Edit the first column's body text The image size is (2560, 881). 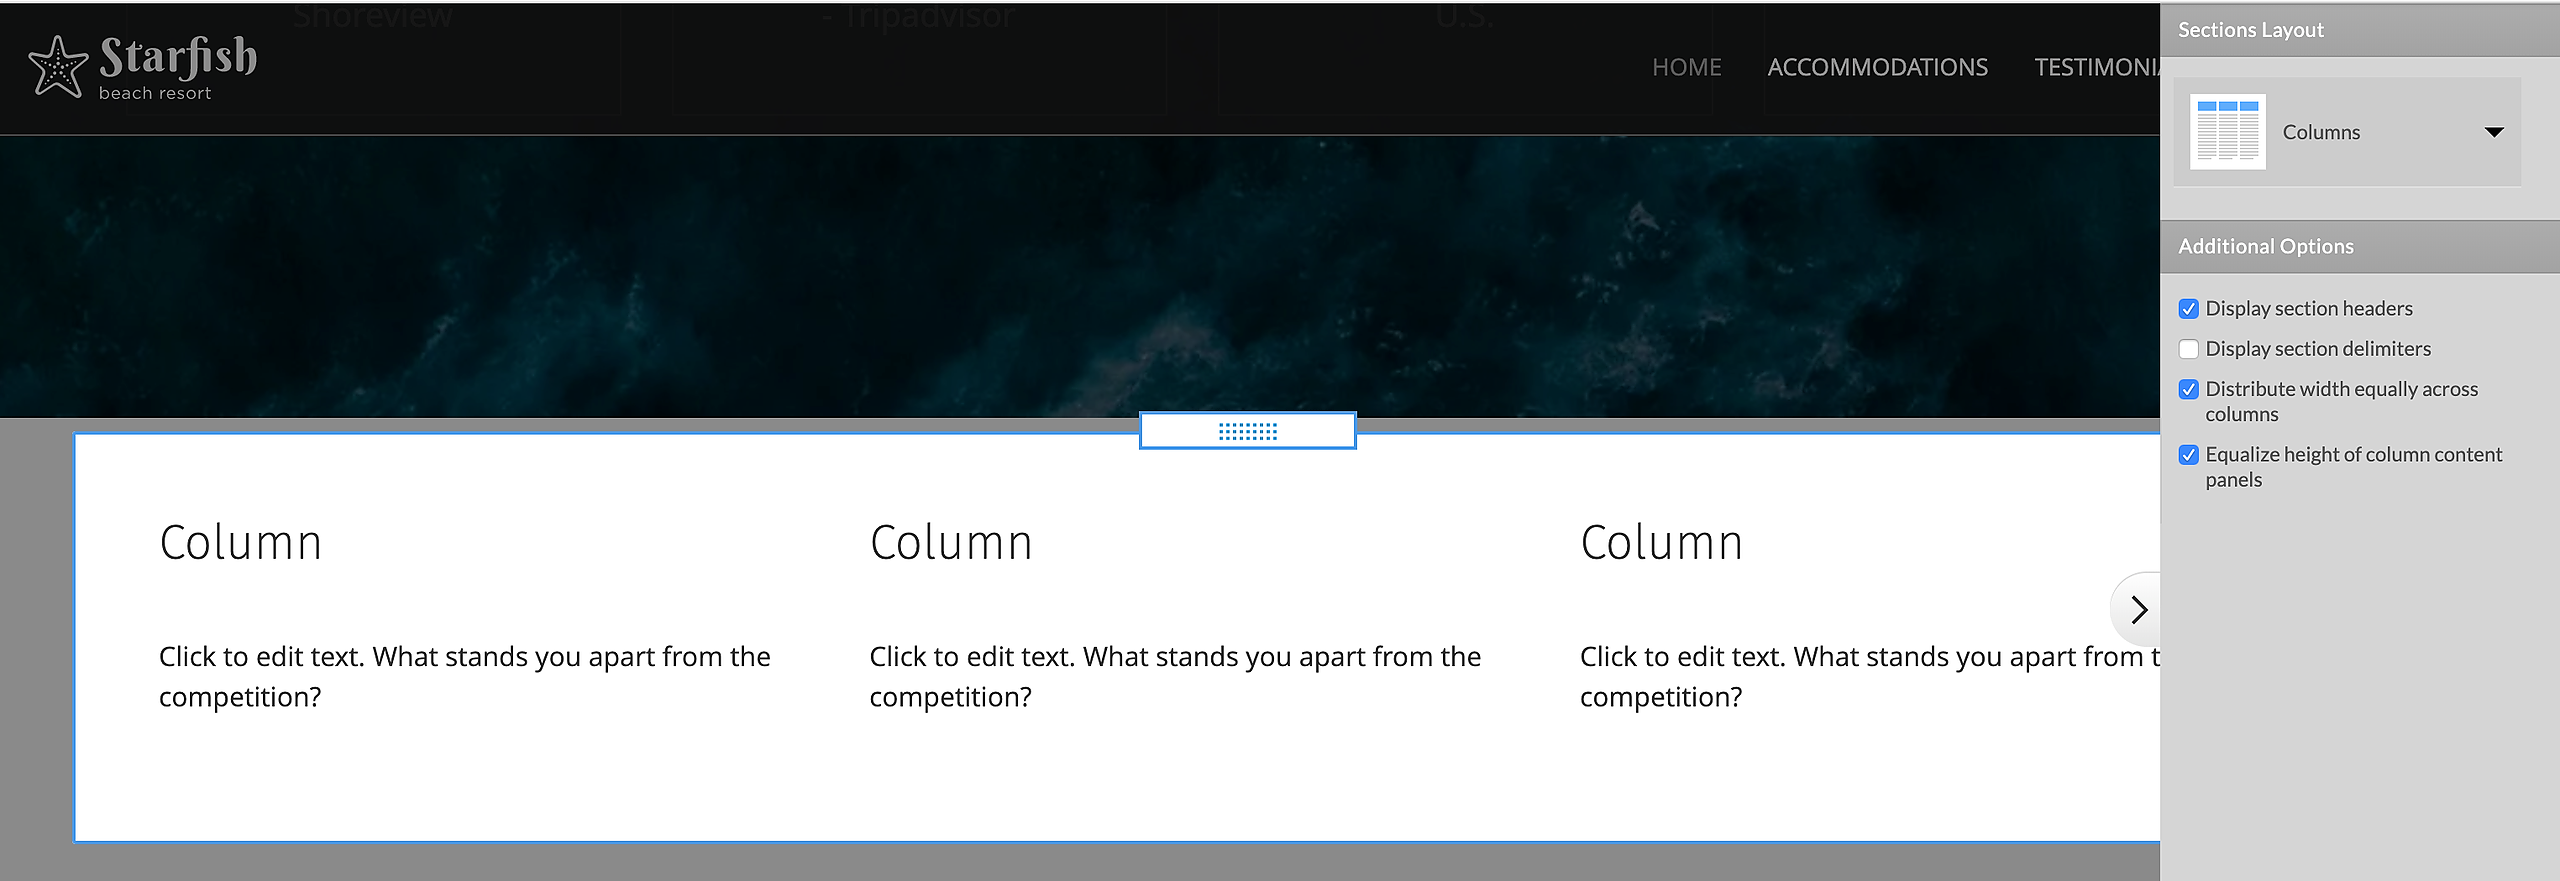465,676
